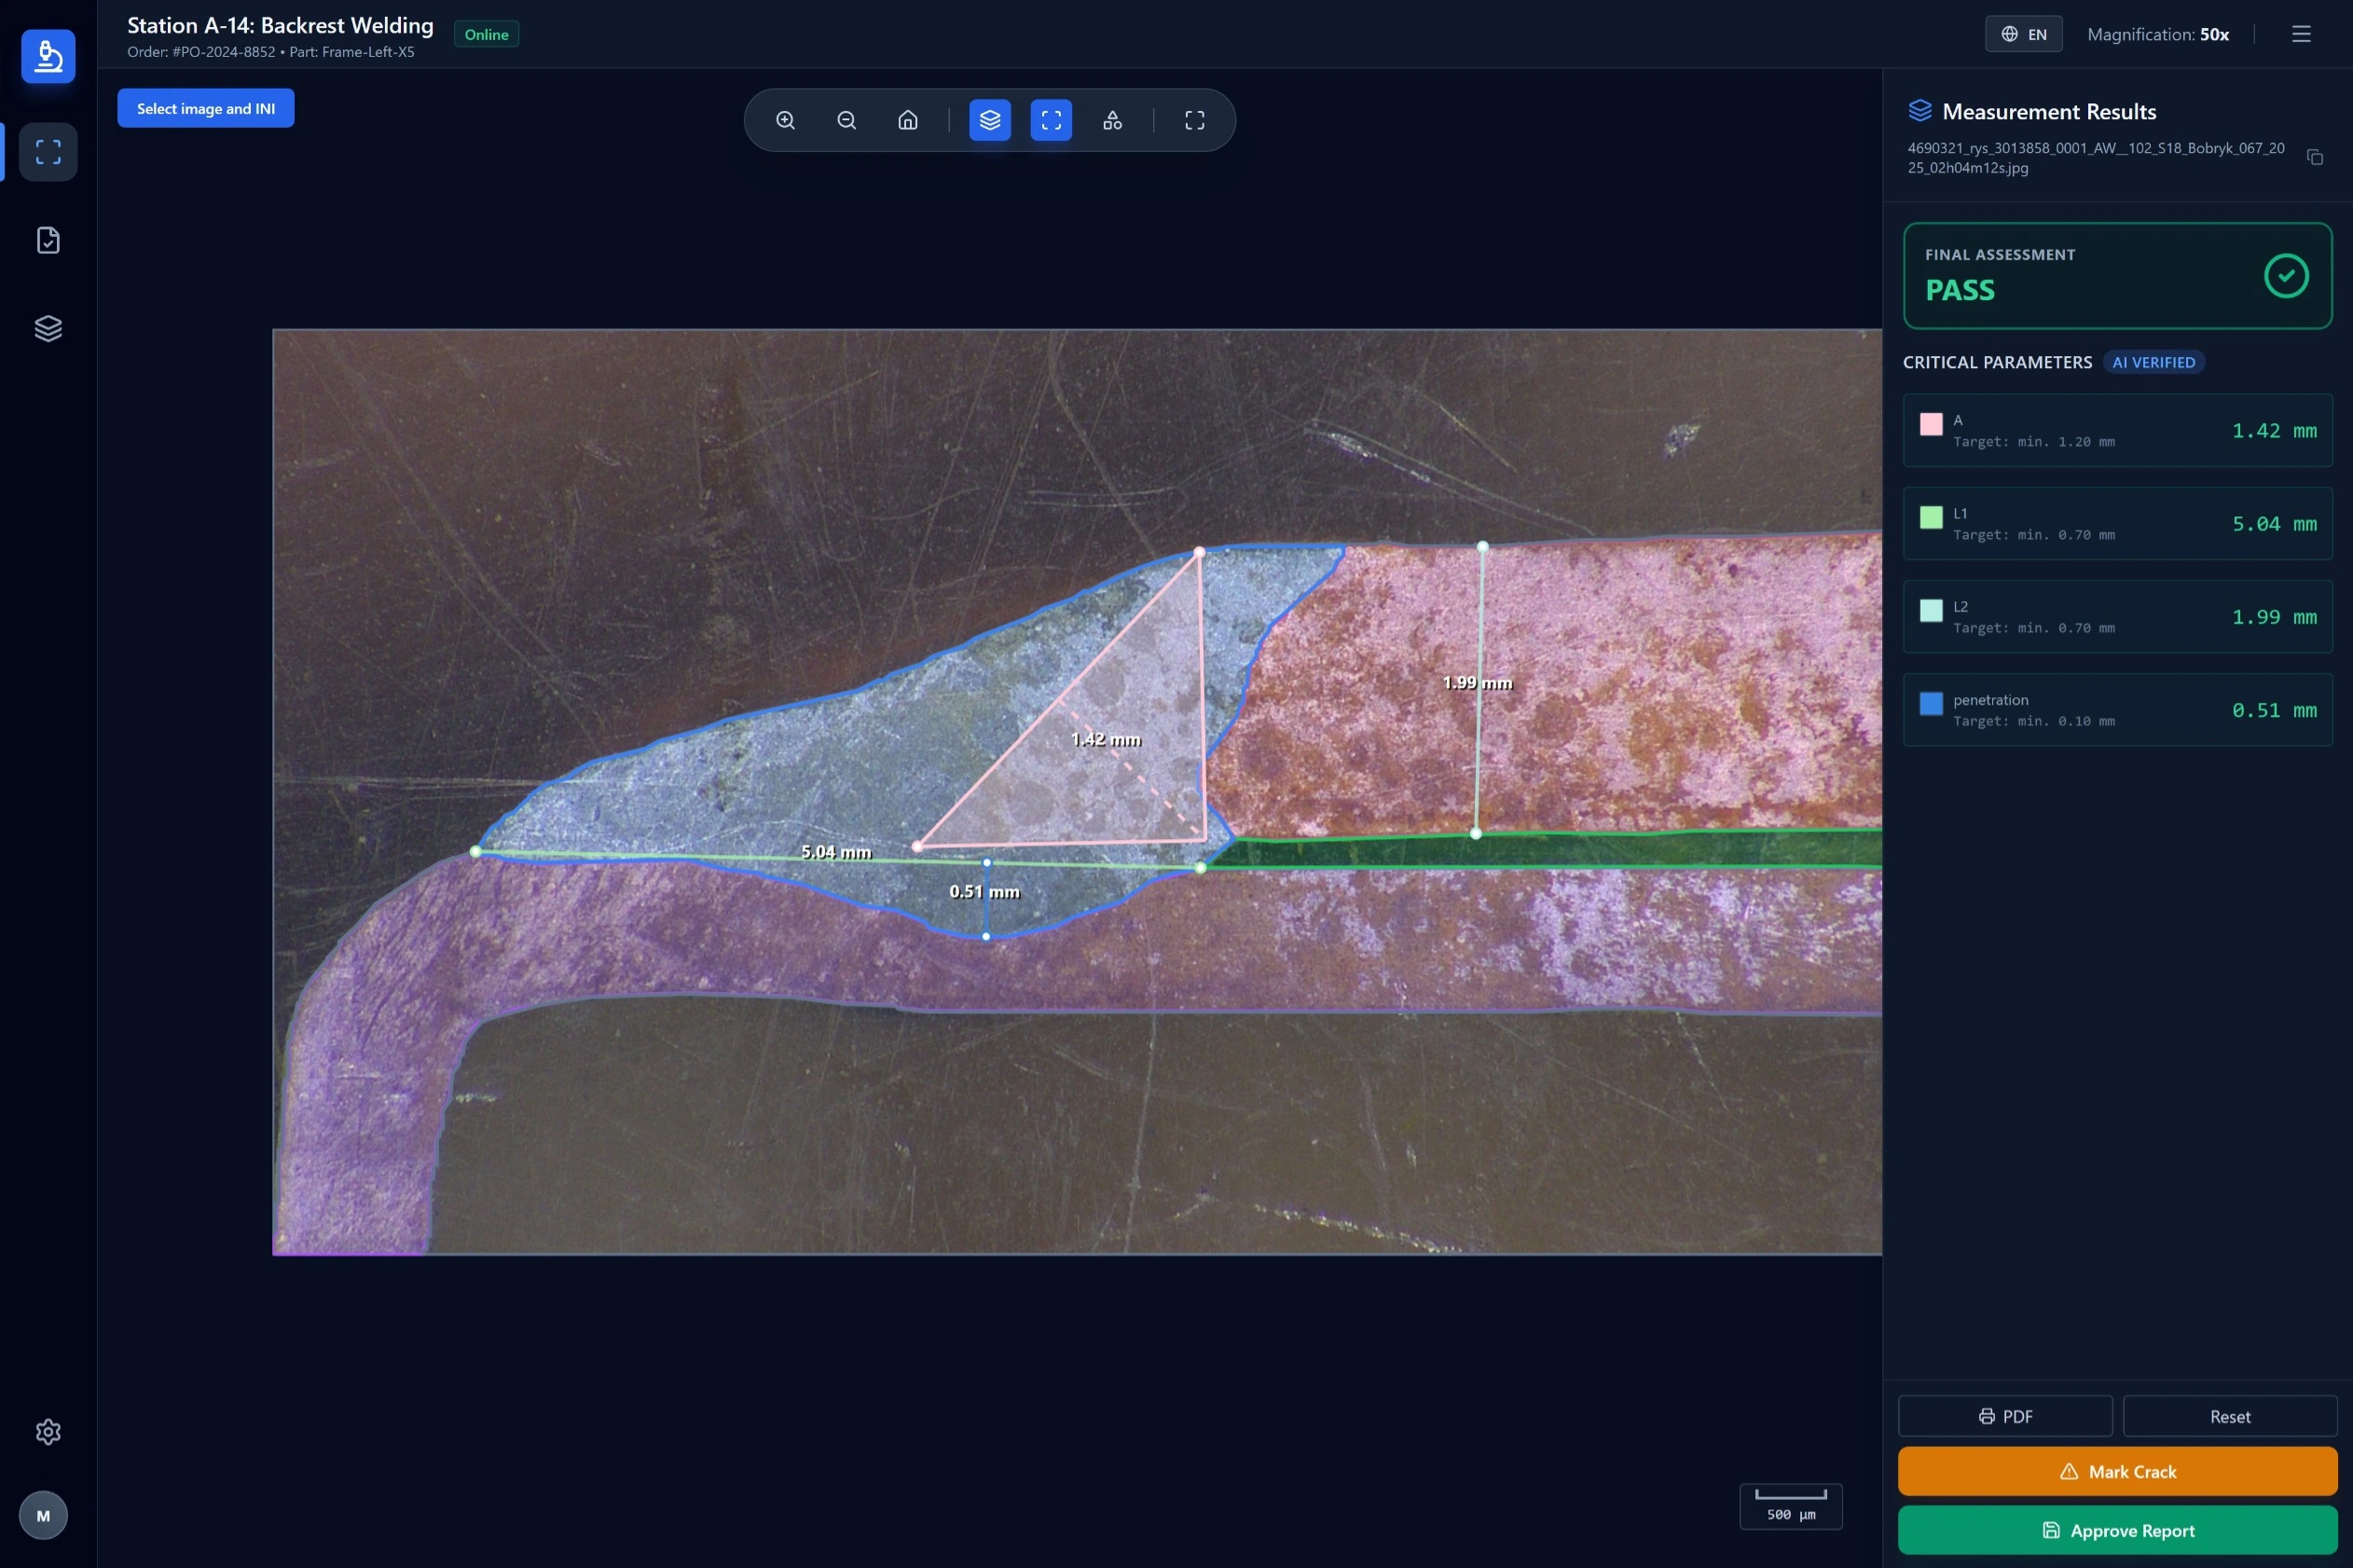The image size is (2353, 1568).
Task: Approve the inspection report
Action: pos(2117,1530)
